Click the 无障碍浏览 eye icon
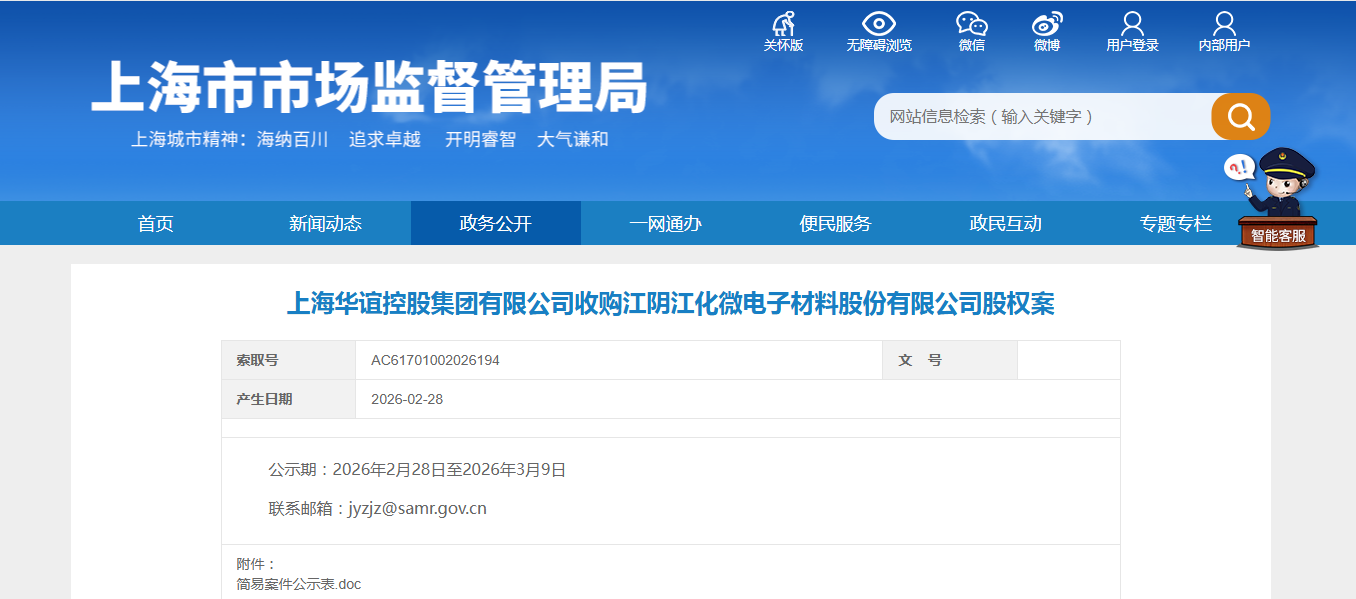1356x599 pixels. tap(879, 23)
